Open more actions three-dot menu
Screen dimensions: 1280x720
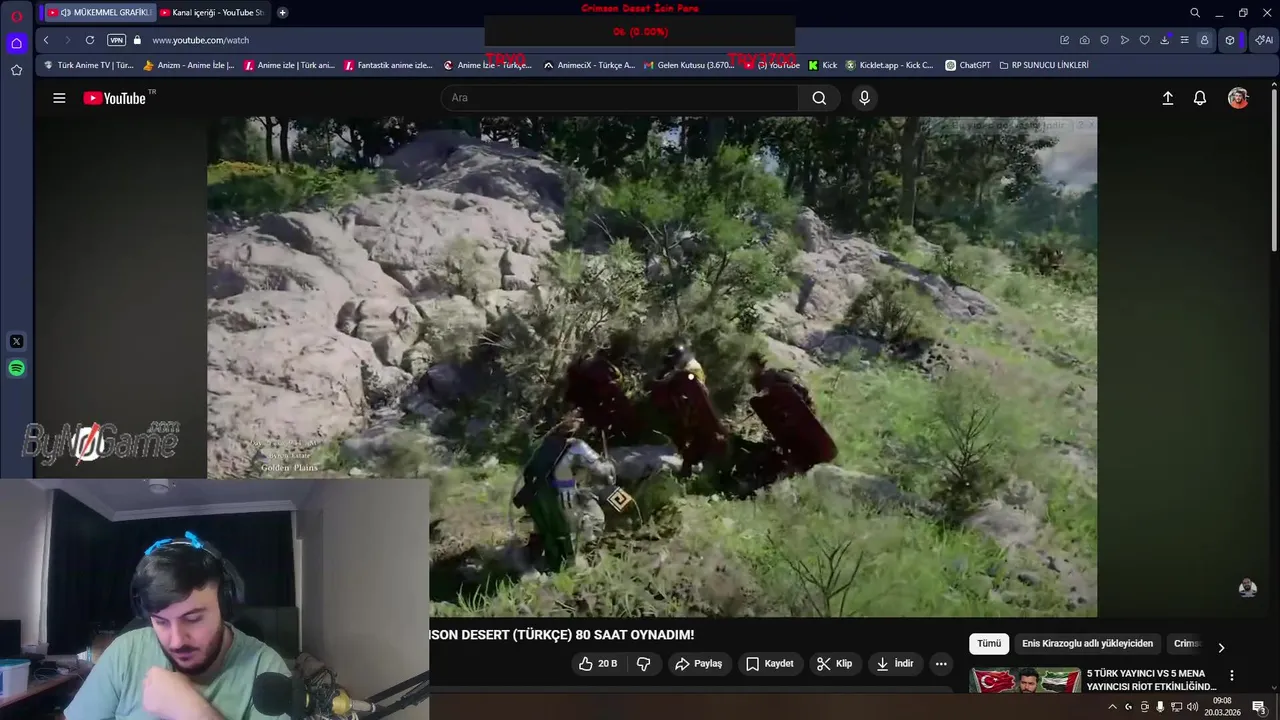[941, 664]
